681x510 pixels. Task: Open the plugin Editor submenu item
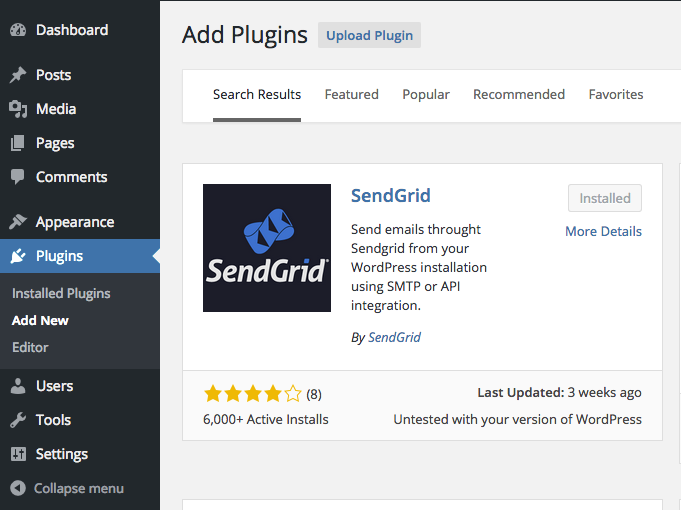point(30,347)
